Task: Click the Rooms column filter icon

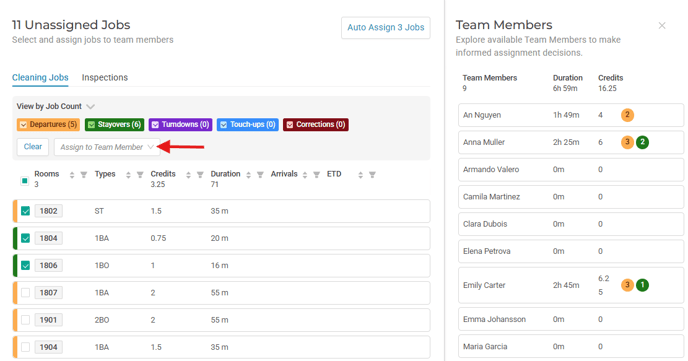Action: tap(83, 175)
